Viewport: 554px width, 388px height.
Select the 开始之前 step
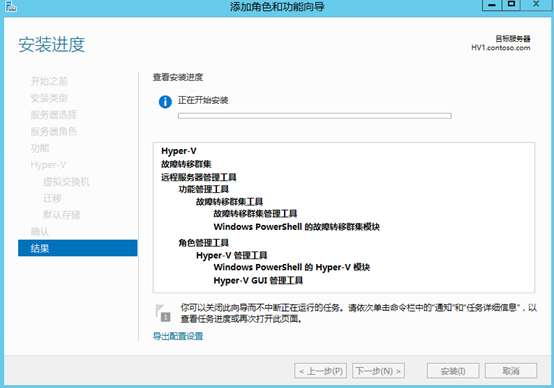(49, 81)
